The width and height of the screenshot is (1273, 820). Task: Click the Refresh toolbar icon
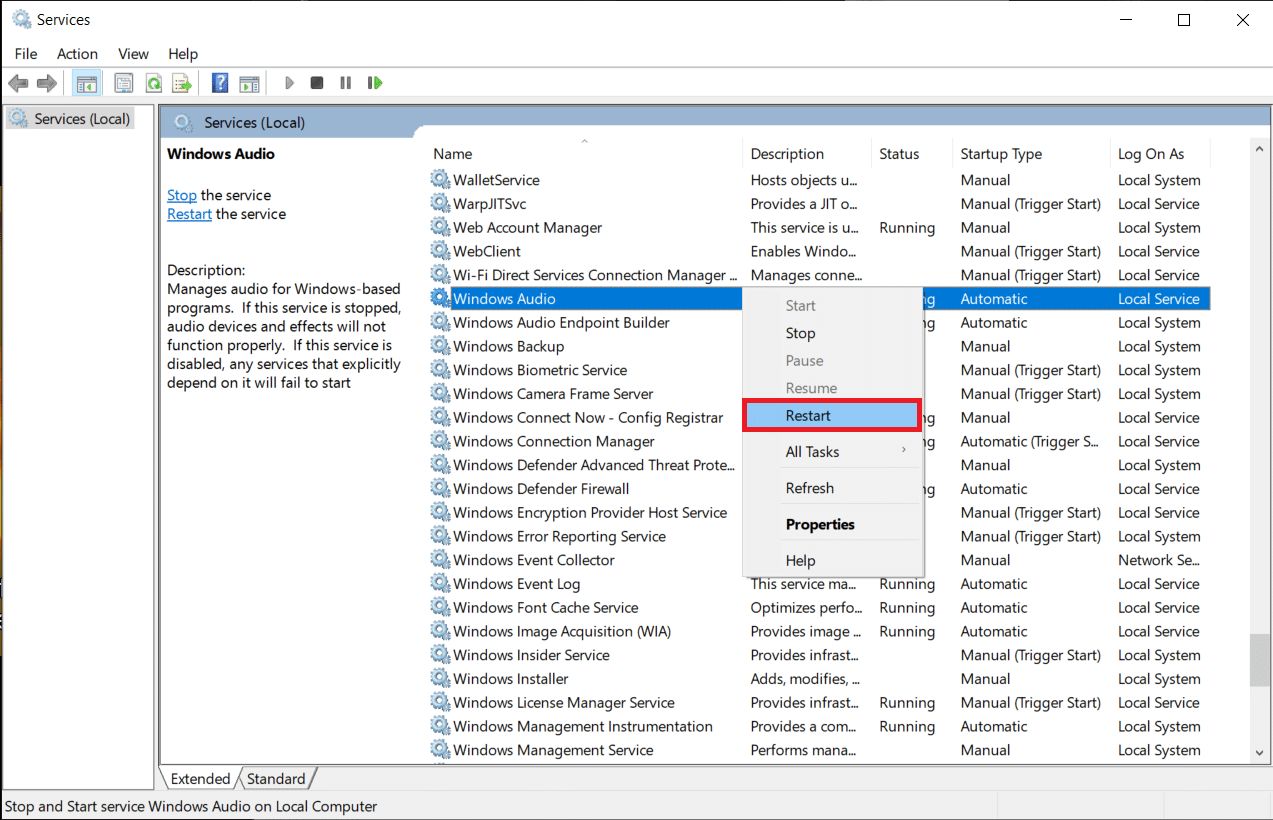153,83
